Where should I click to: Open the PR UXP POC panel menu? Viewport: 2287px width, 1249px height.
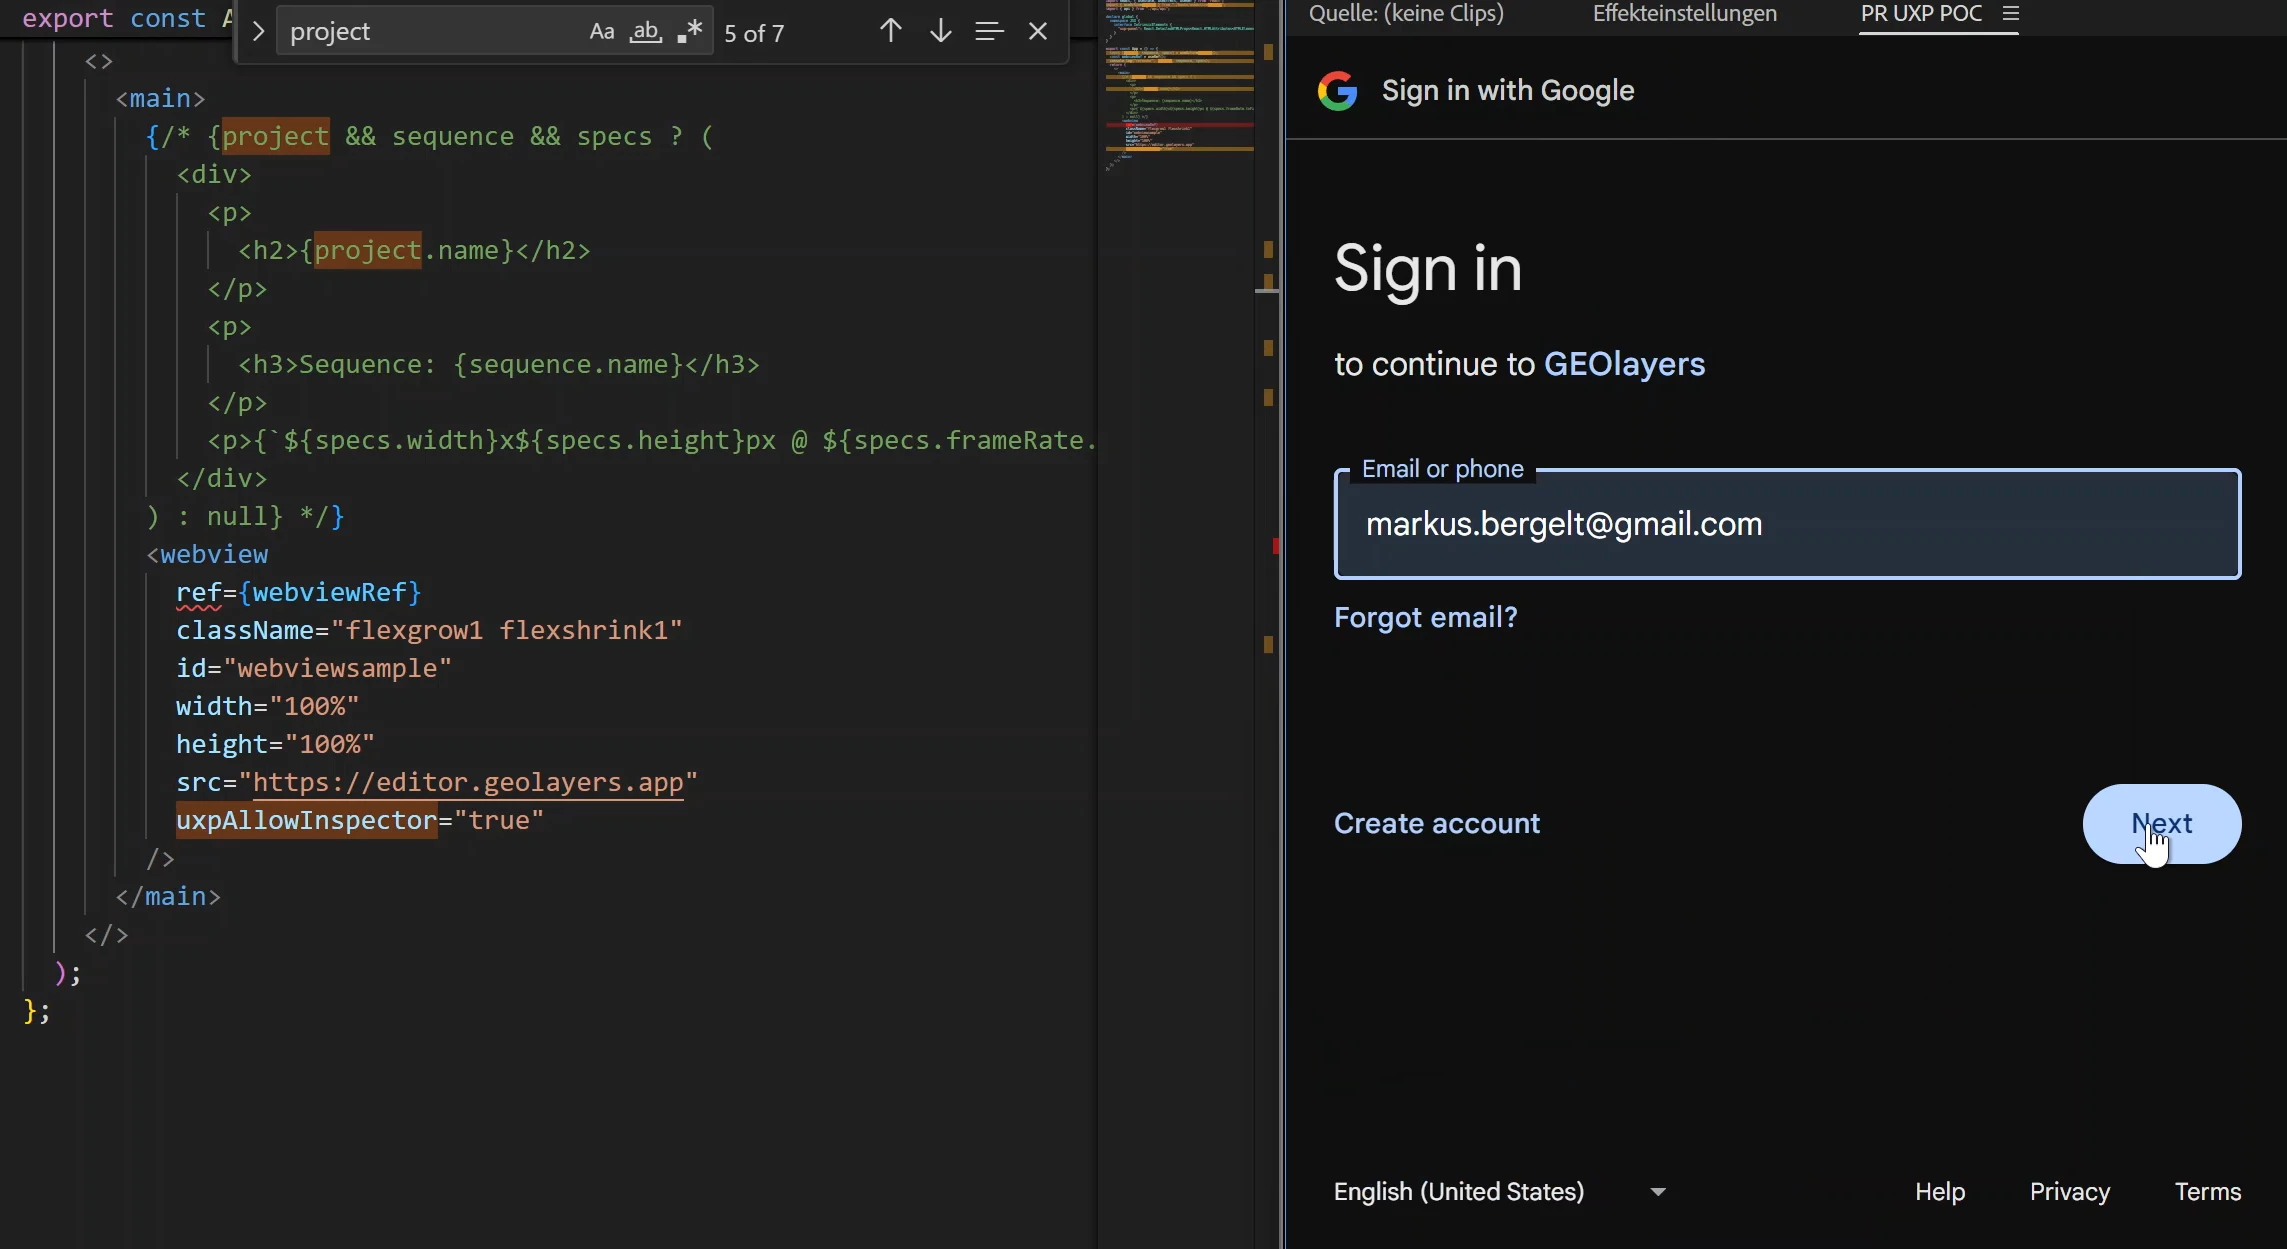(x=2011, y=14)
